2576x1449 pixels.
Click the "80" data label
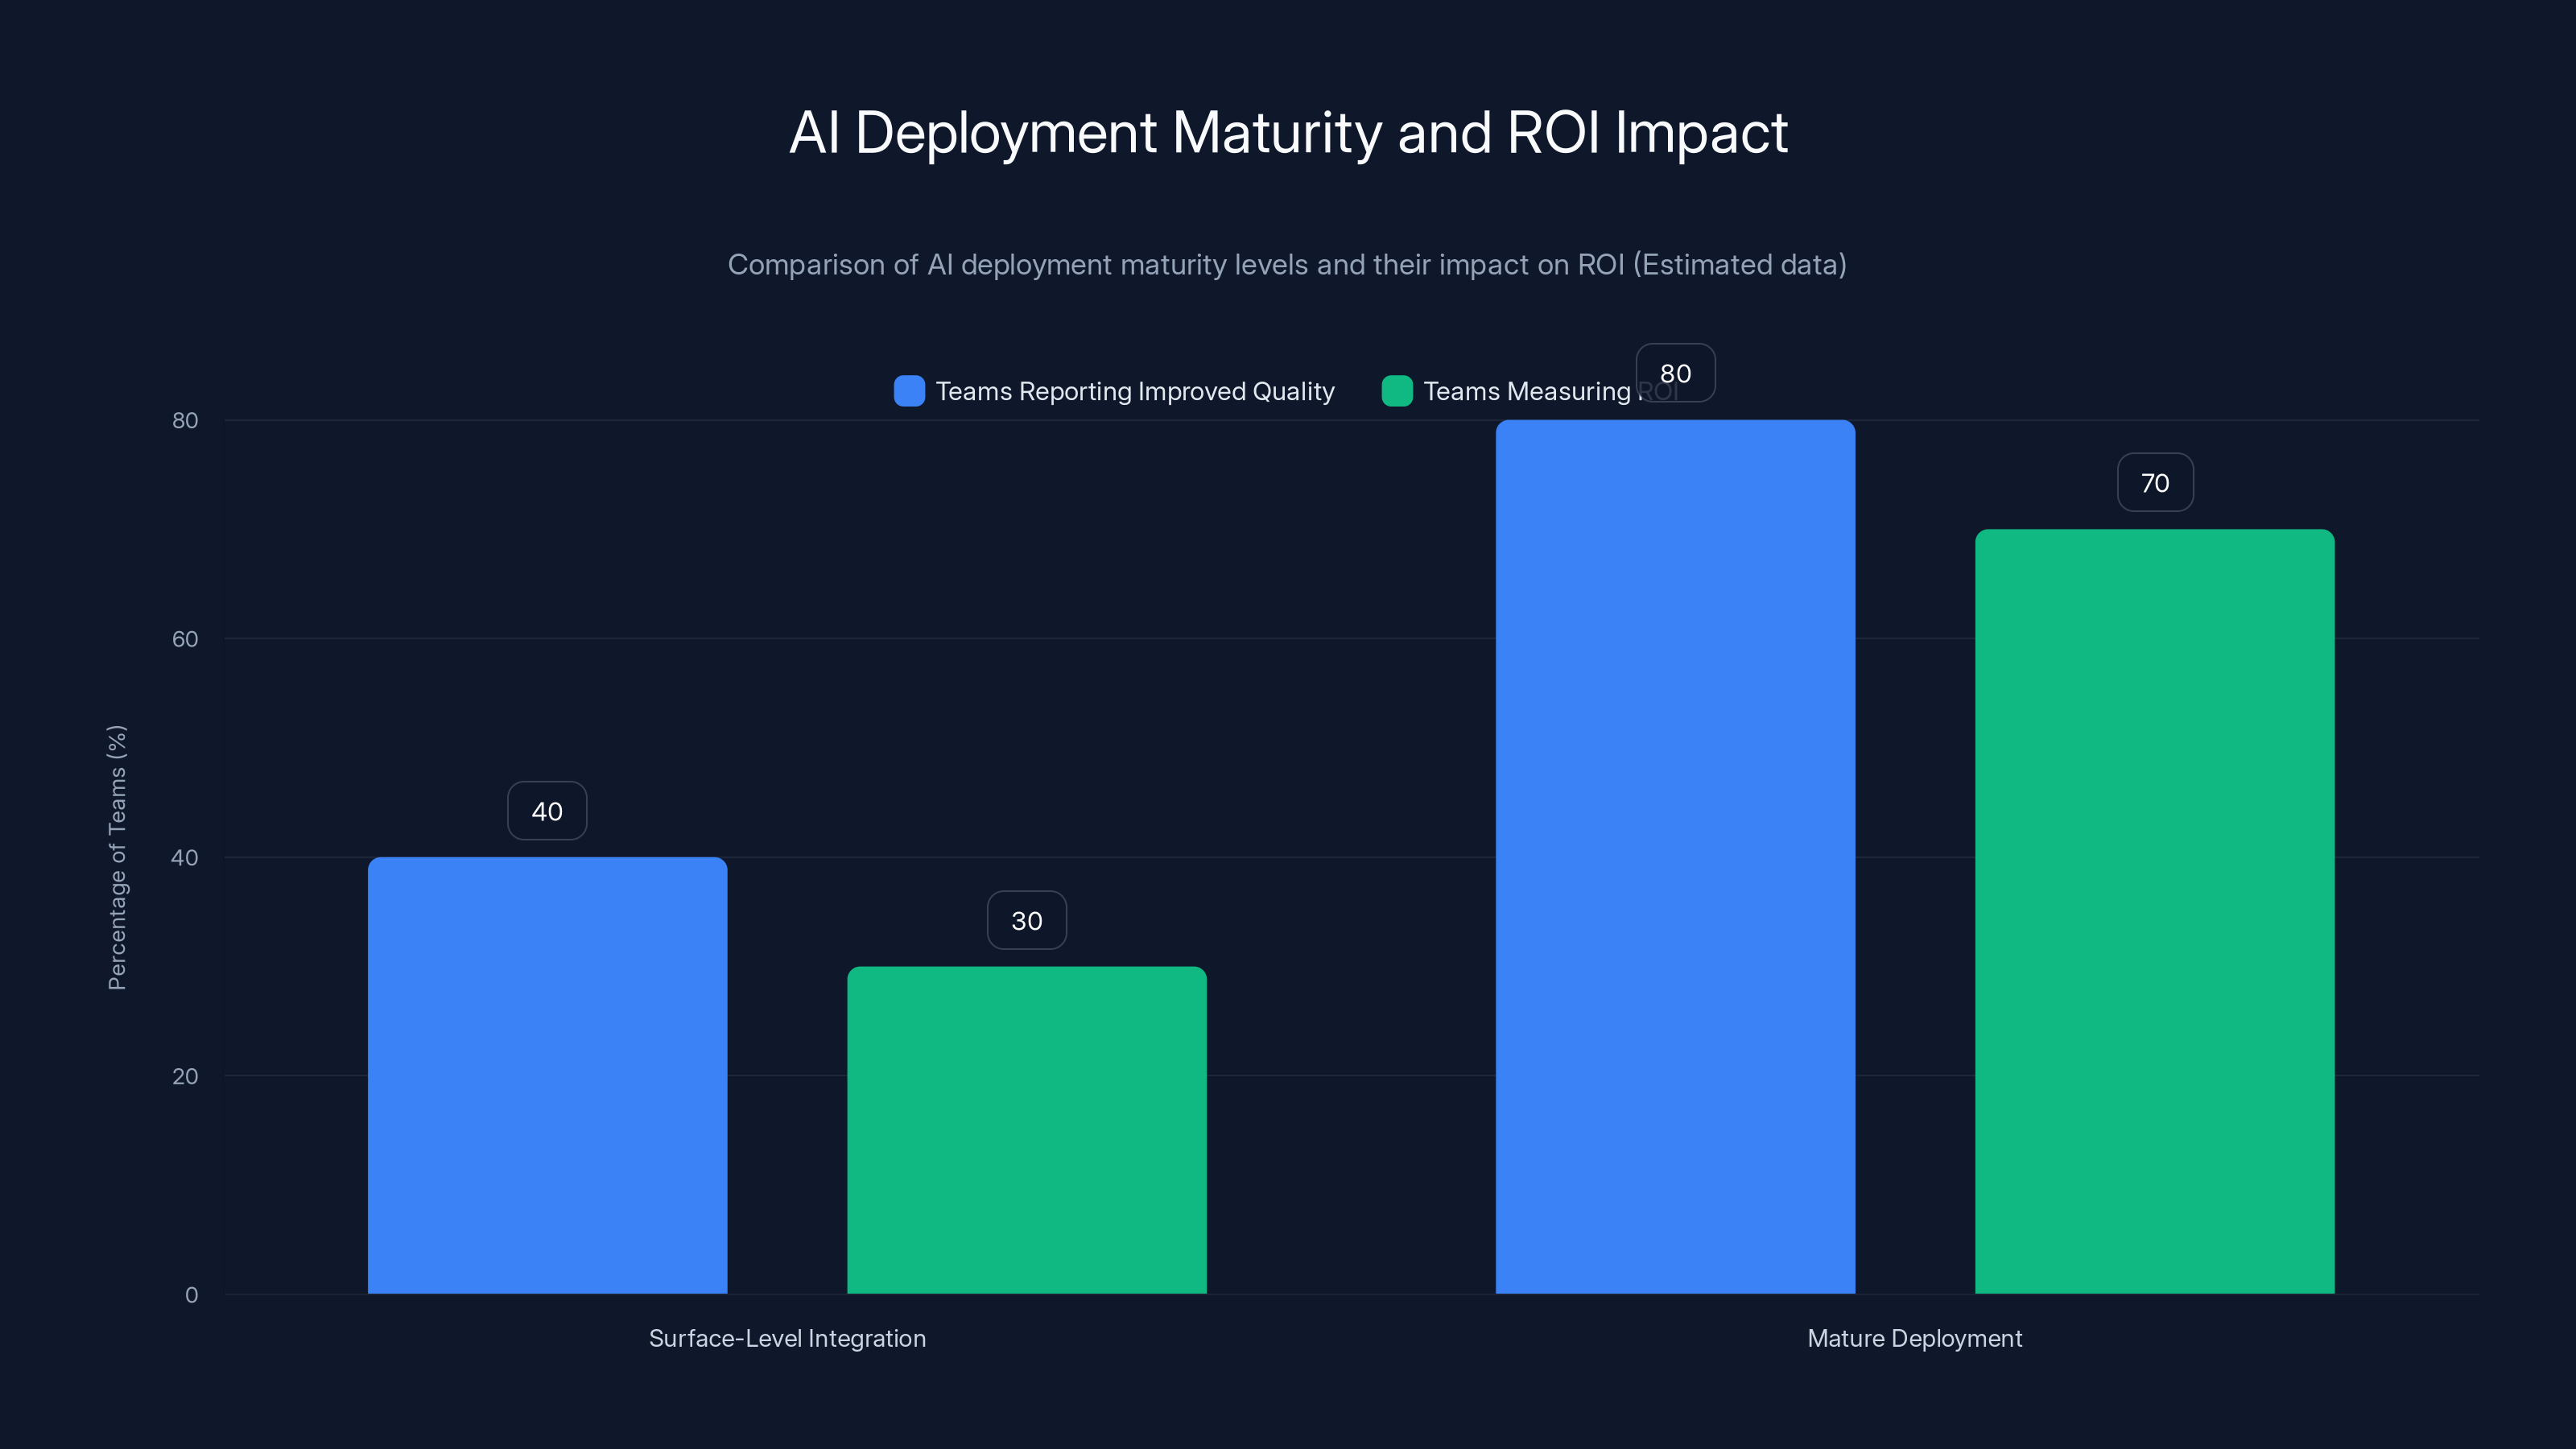[x=1675, y=372]
